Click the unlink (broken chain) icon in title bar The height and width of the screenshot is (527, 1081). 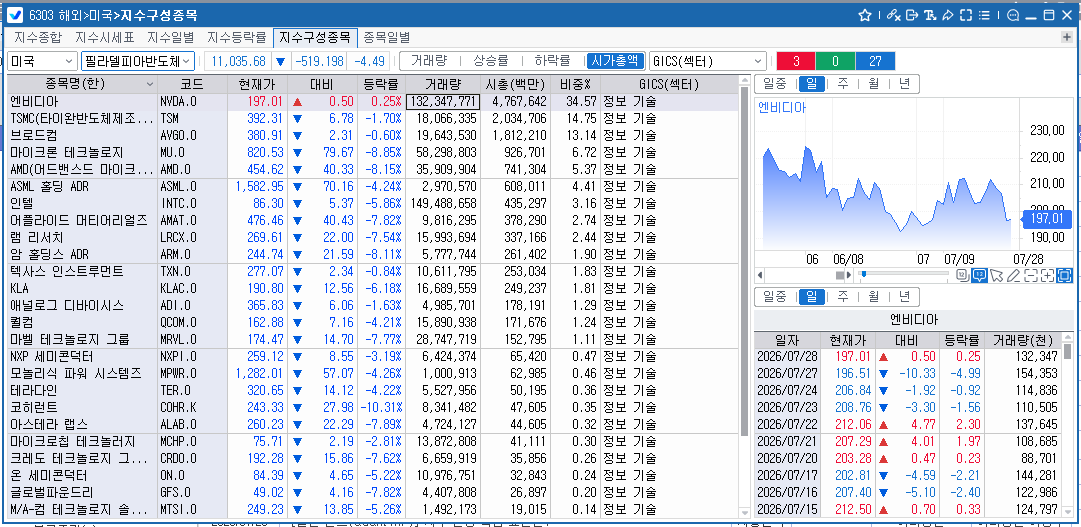click(894, 15)
